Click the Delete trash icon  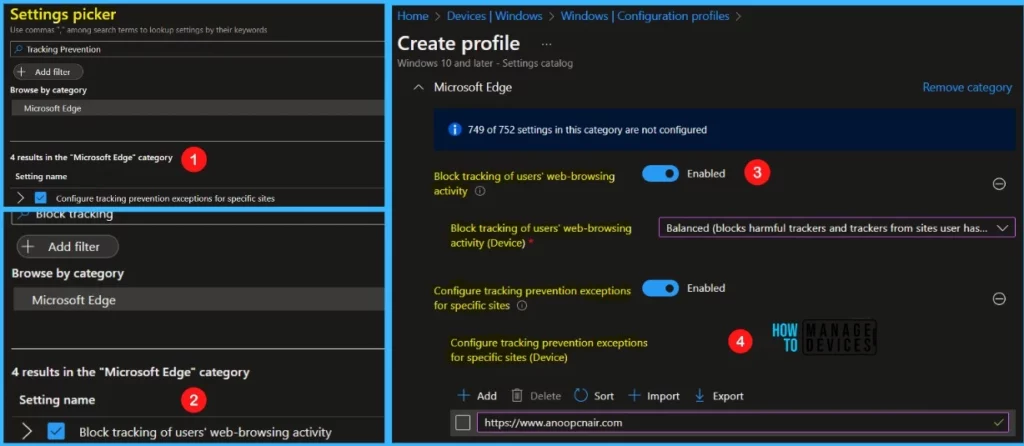(x=517, y=395)
